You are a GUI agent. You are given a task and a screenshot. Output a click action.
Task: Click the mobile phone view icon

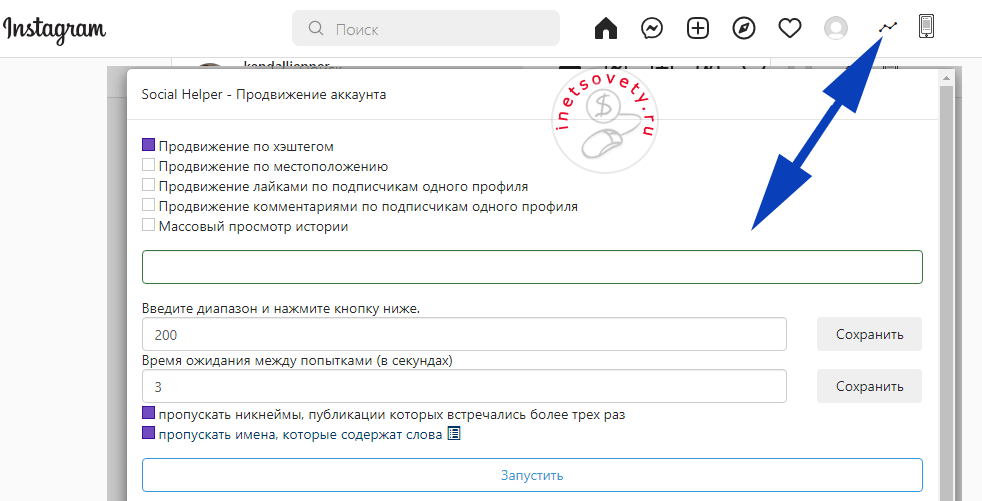(x=926, y=27)
